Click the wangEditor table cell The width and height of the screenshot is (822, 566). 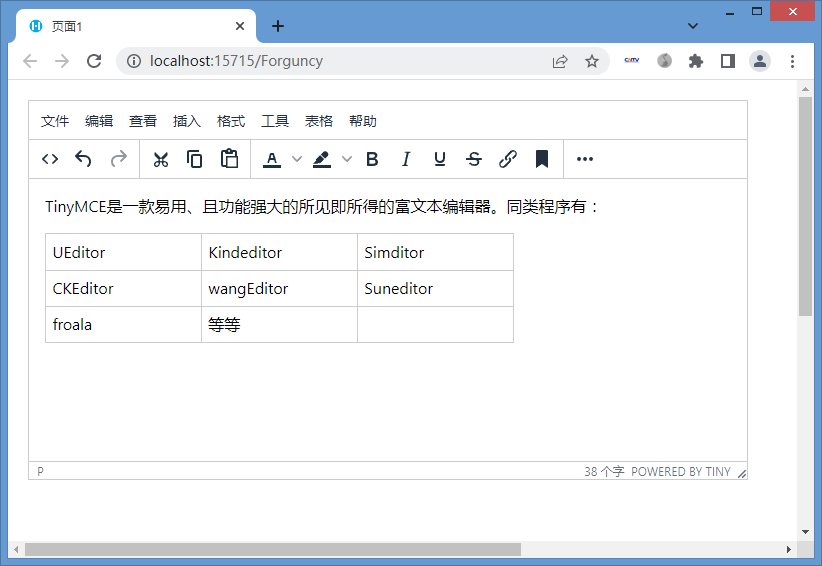279,289
